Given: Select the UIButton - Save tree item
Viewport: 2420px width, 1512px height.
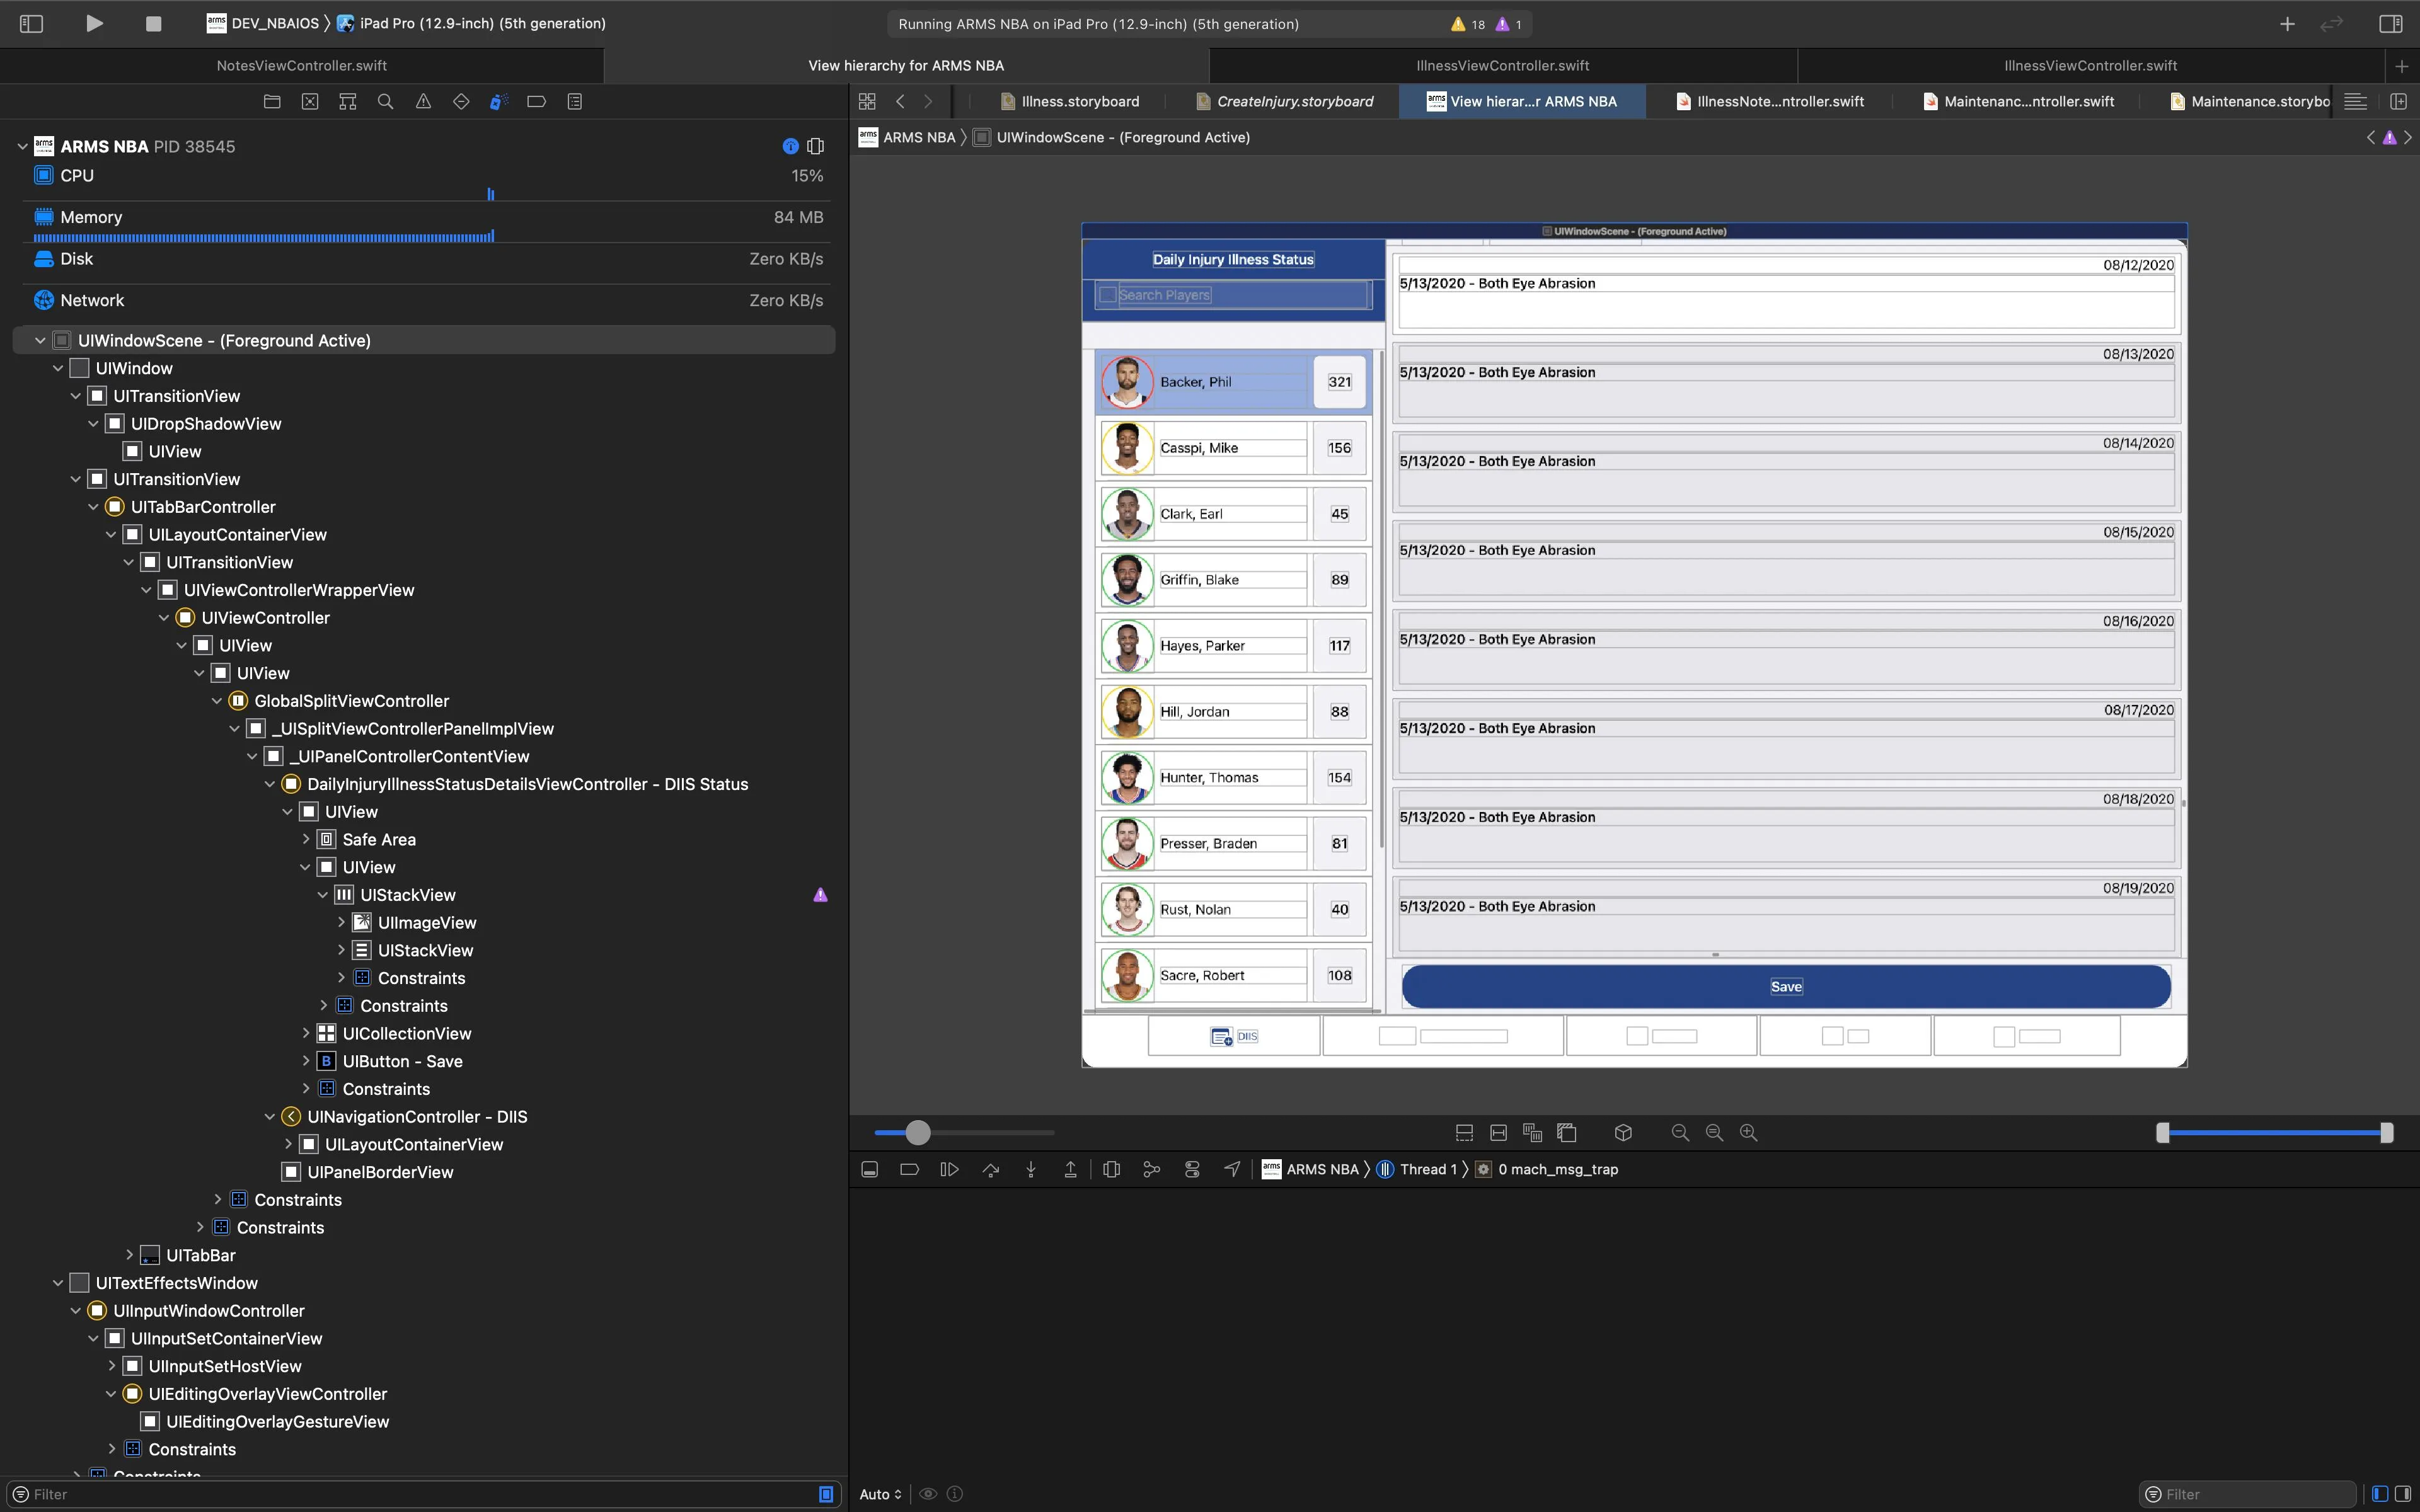Looking at the screenshot, I should (401, 1061).
